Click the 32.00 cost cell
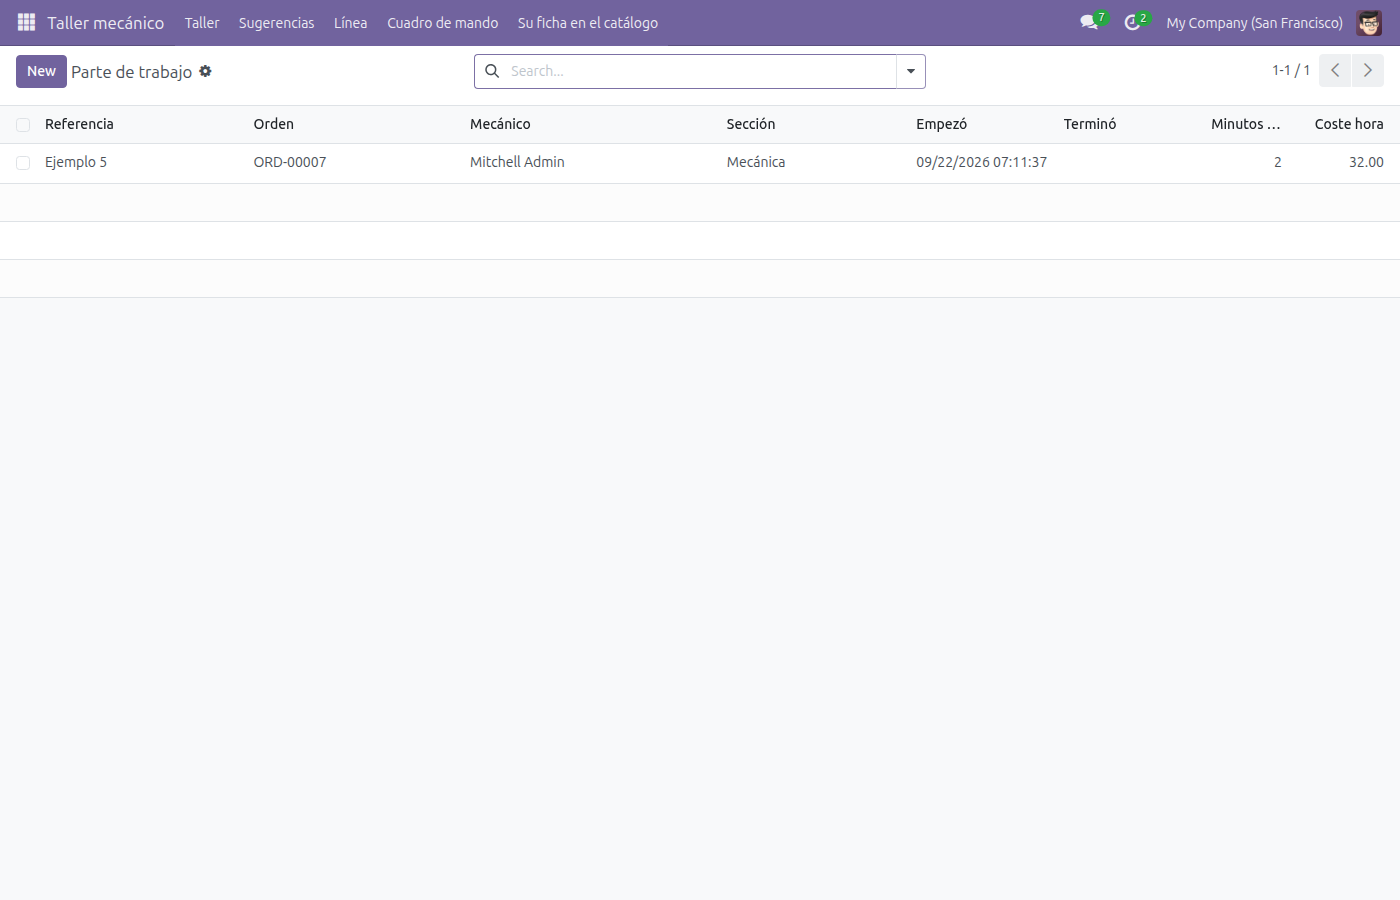This screenshot has width=1400, height=900. (x=1366, y=162)
